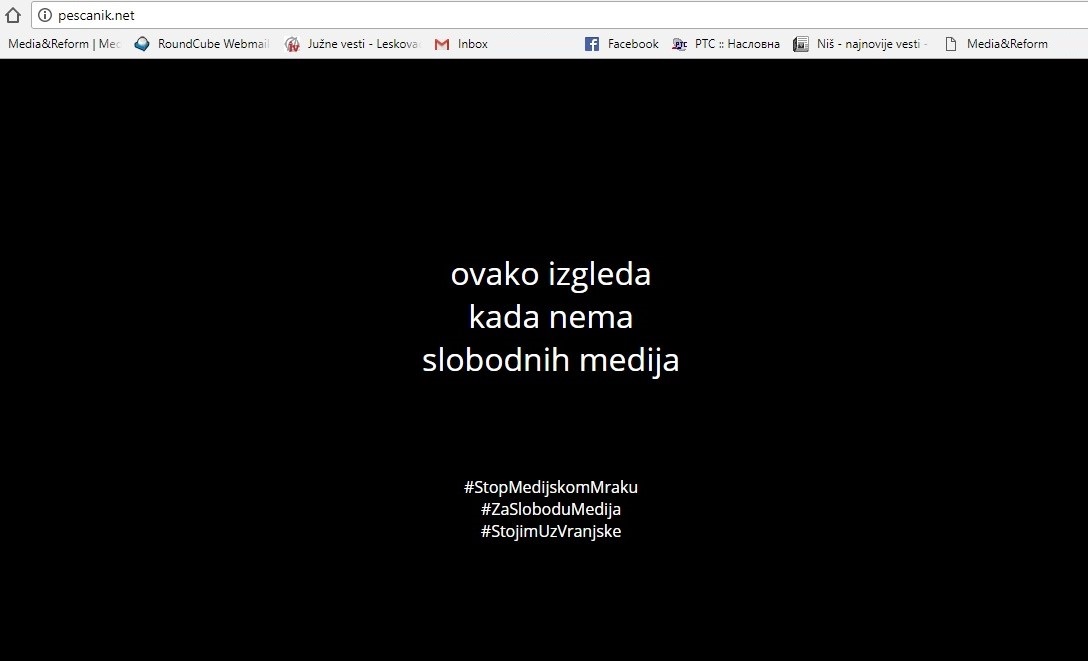Click the RoundCube Webmail bookmark favicon
The image size is (1088, 661).
pyautogui.click(x=142, y=44)
